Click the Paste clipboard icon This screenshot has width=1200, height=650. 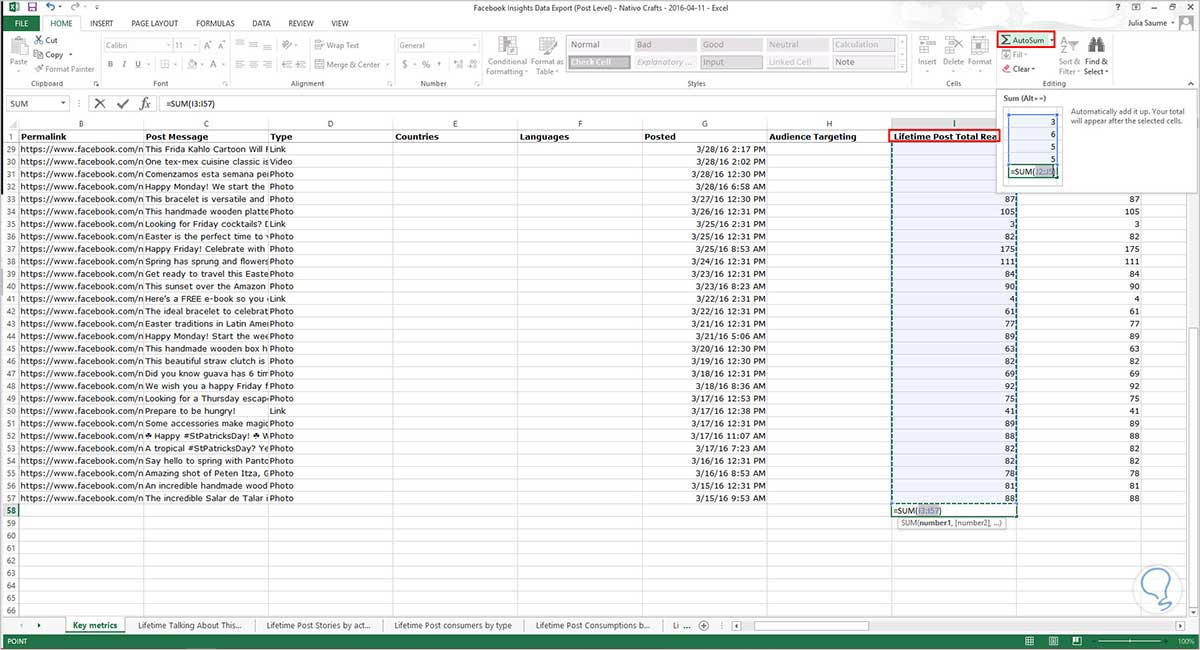click(x=18, y=47)
